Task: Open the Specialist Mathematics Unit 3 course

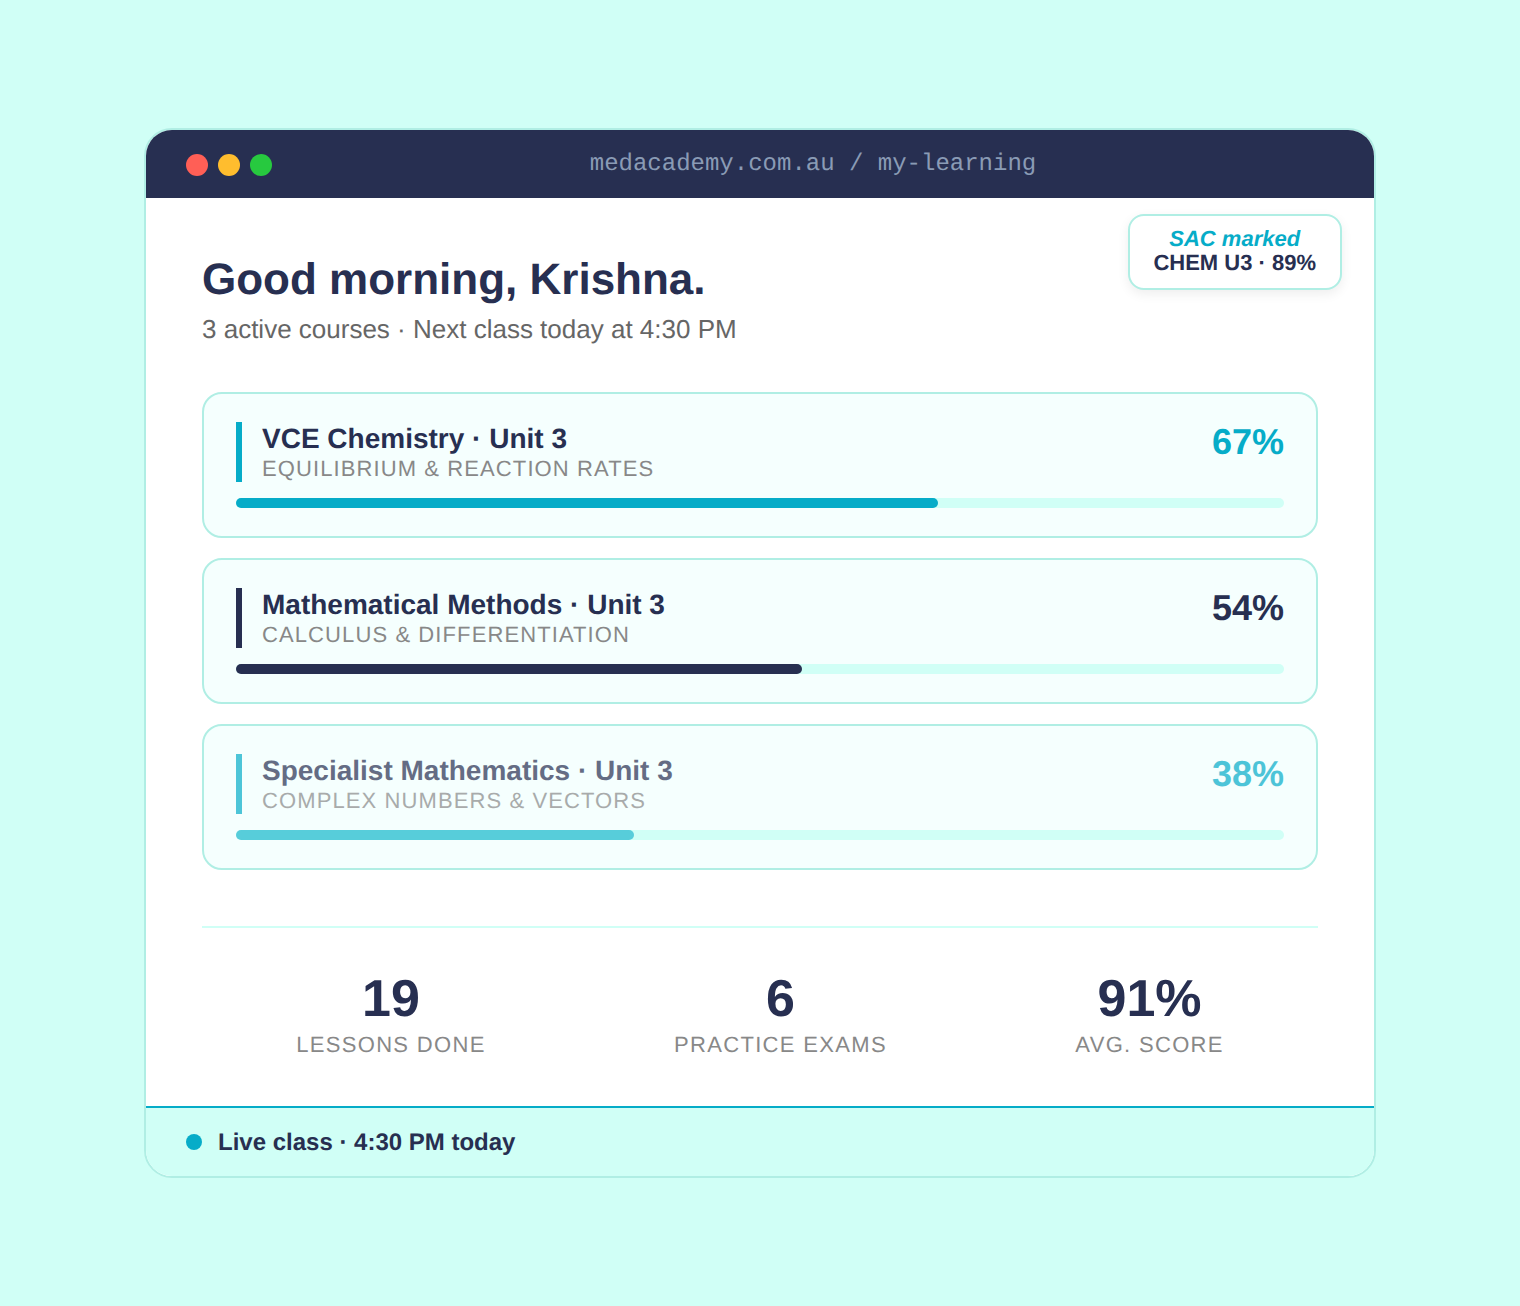Action: click(x=467, y=771)
